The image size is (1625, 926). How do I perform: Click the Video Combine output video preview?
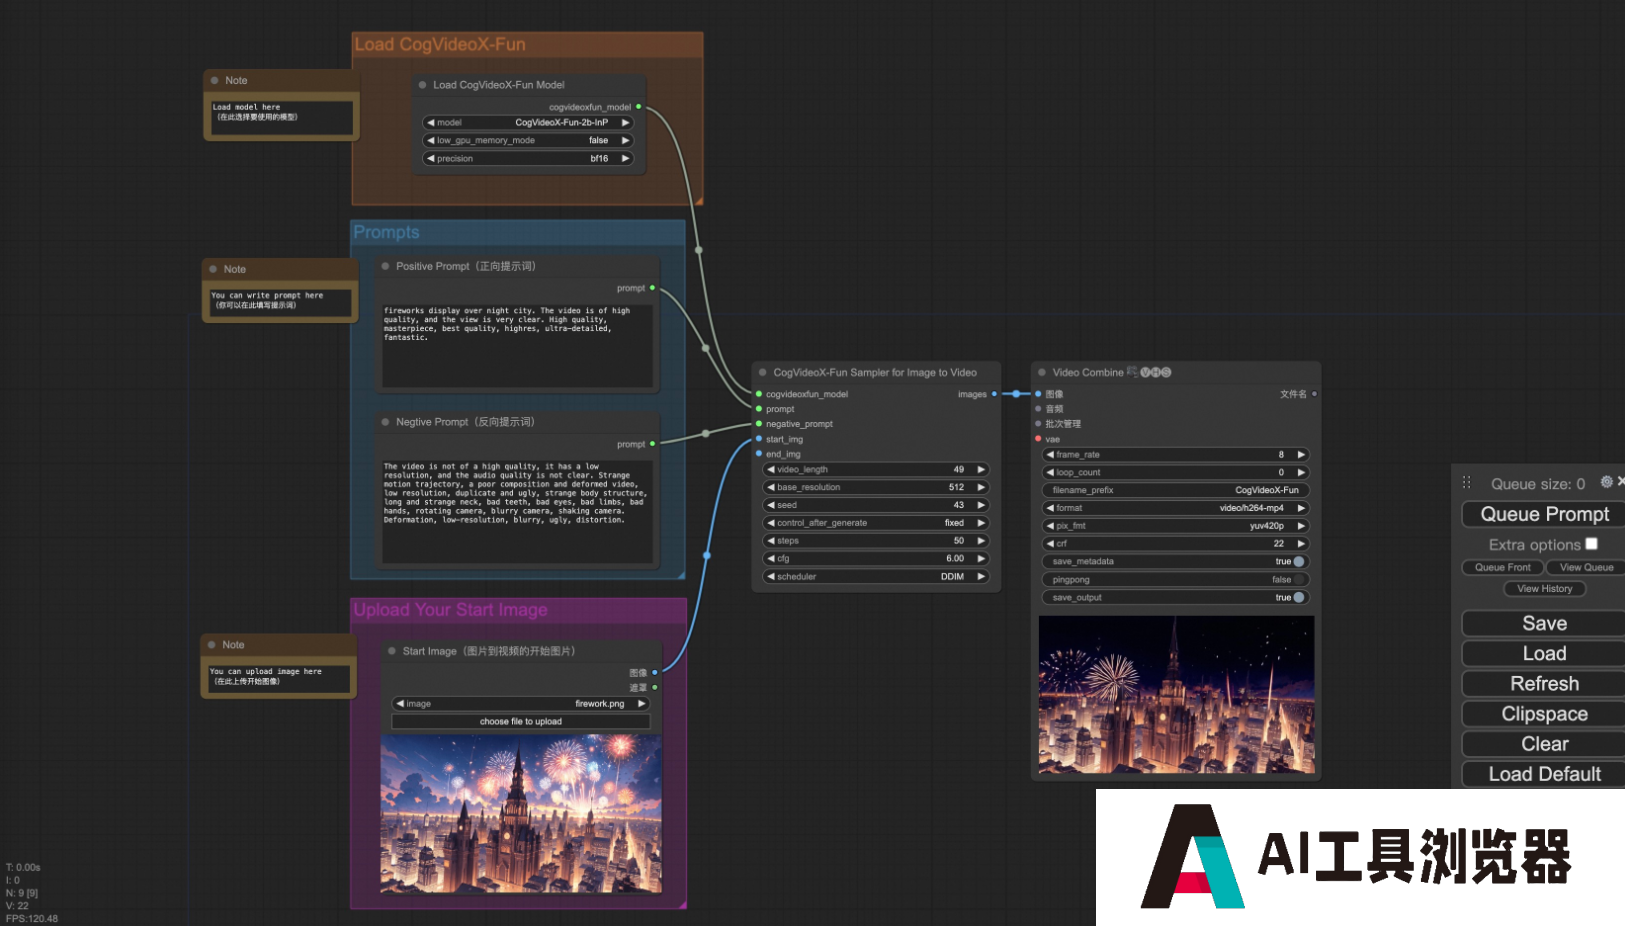[1176, 695]
